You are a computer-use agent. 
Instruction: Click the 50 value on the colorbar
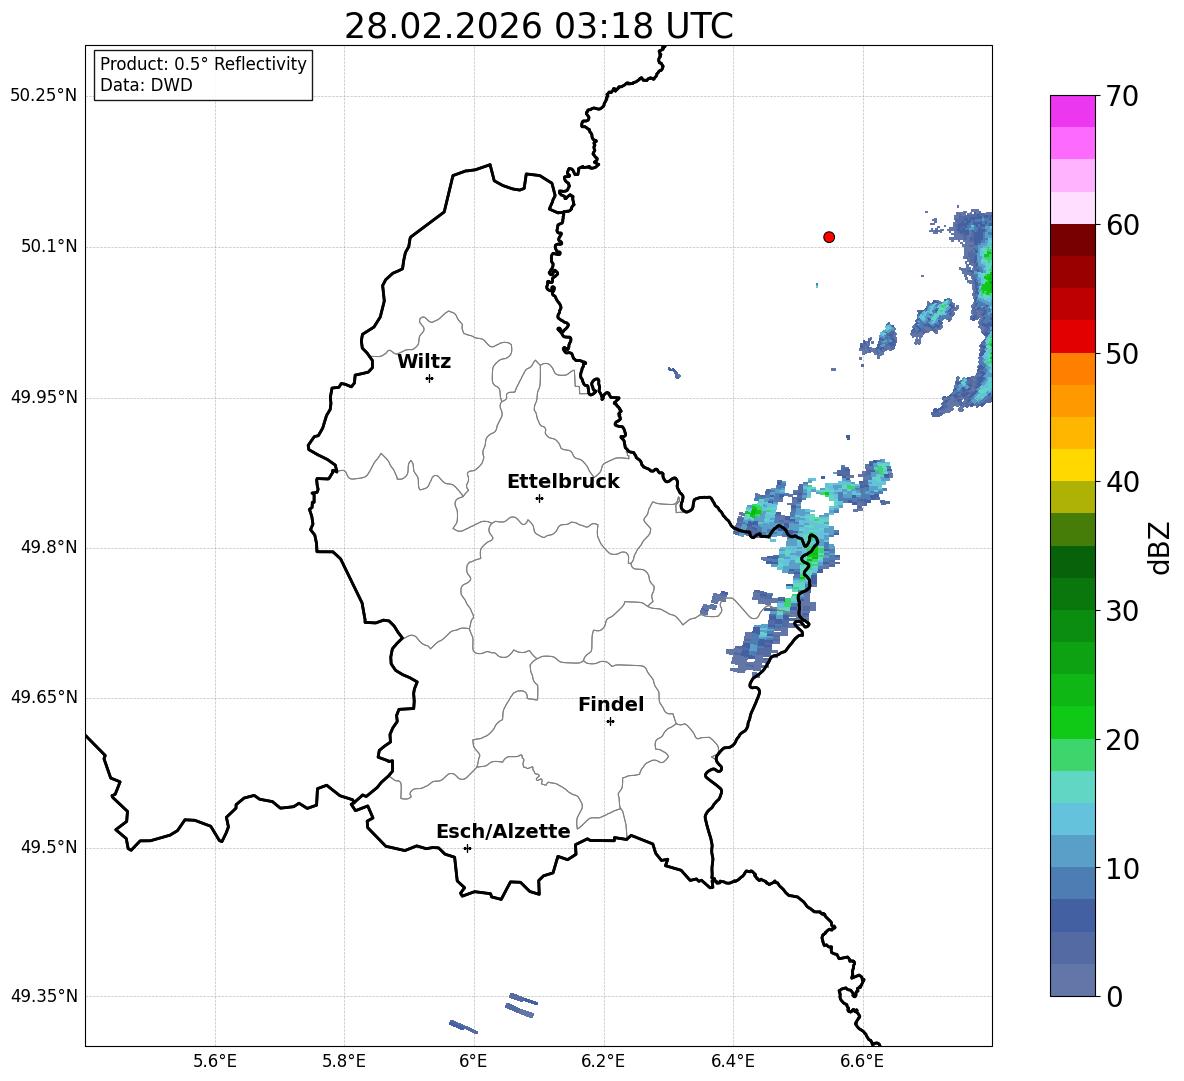tap(1122, 354)
